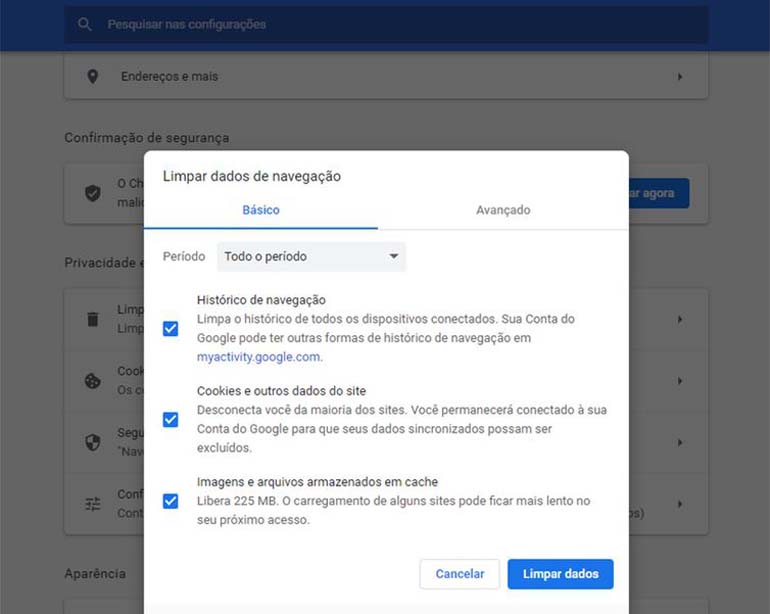Click the sliders icon for site settings
Viewport: 770px width, 614px height.
93,504
